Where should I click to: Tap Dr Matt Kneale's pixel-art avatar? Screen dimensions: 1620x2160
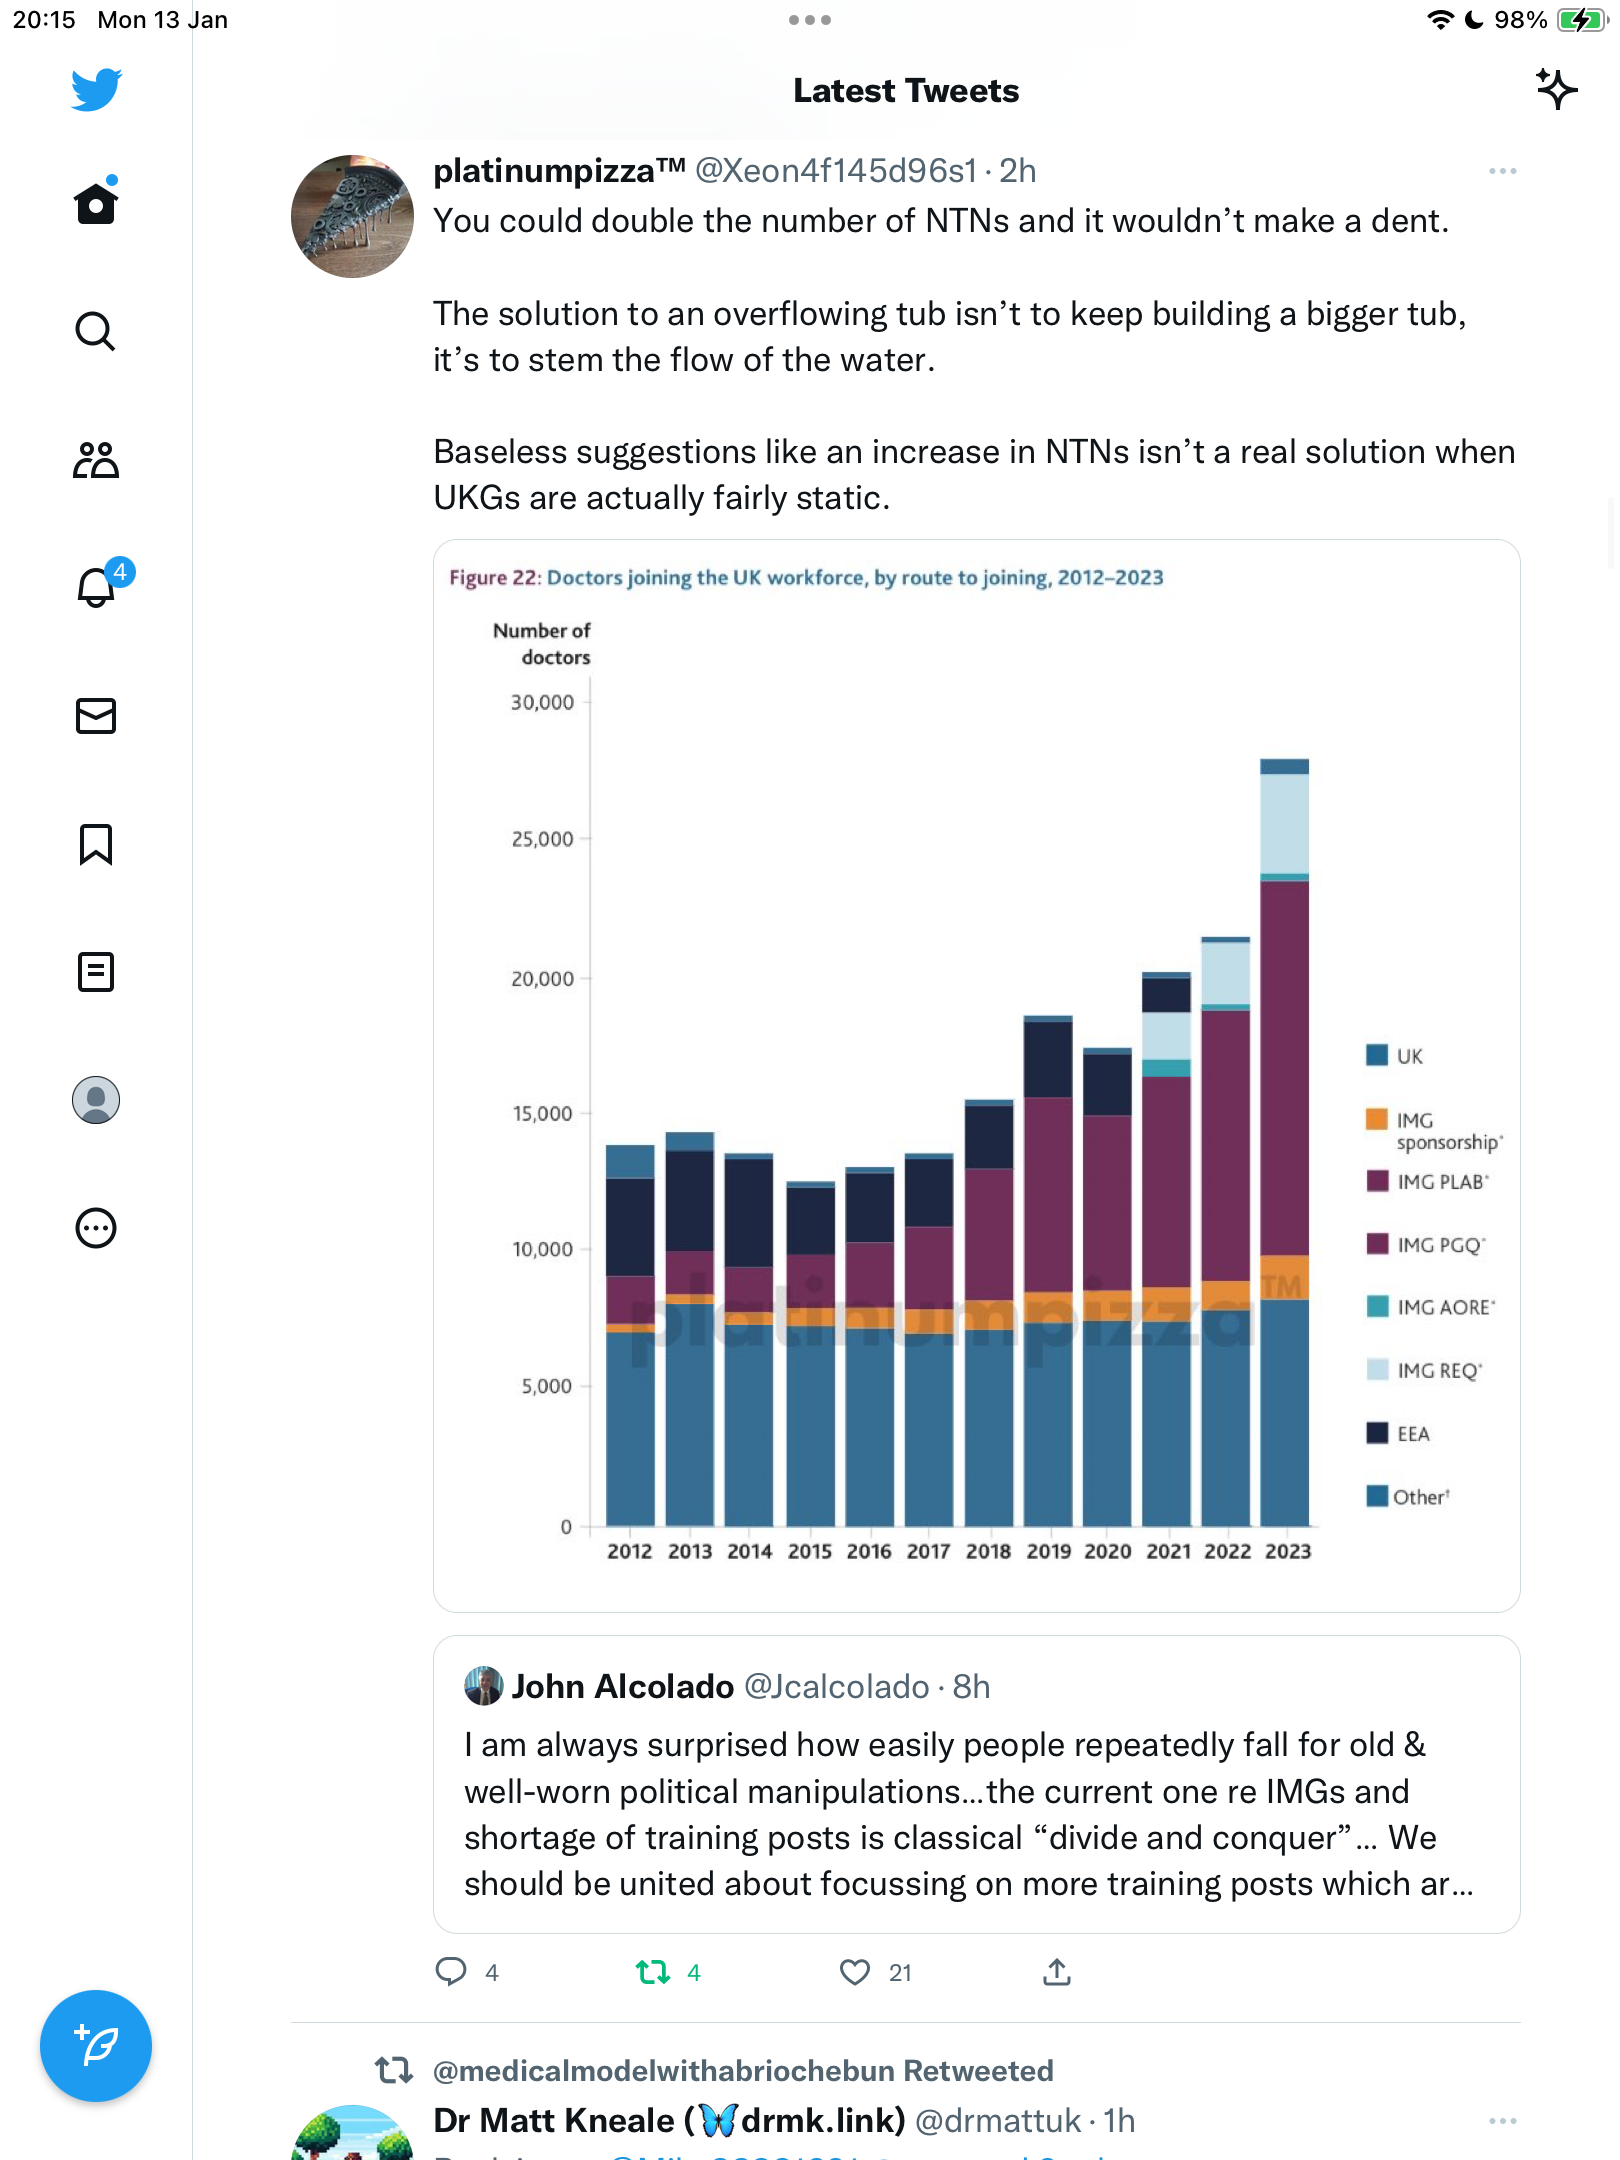(x=352, y=2133)
